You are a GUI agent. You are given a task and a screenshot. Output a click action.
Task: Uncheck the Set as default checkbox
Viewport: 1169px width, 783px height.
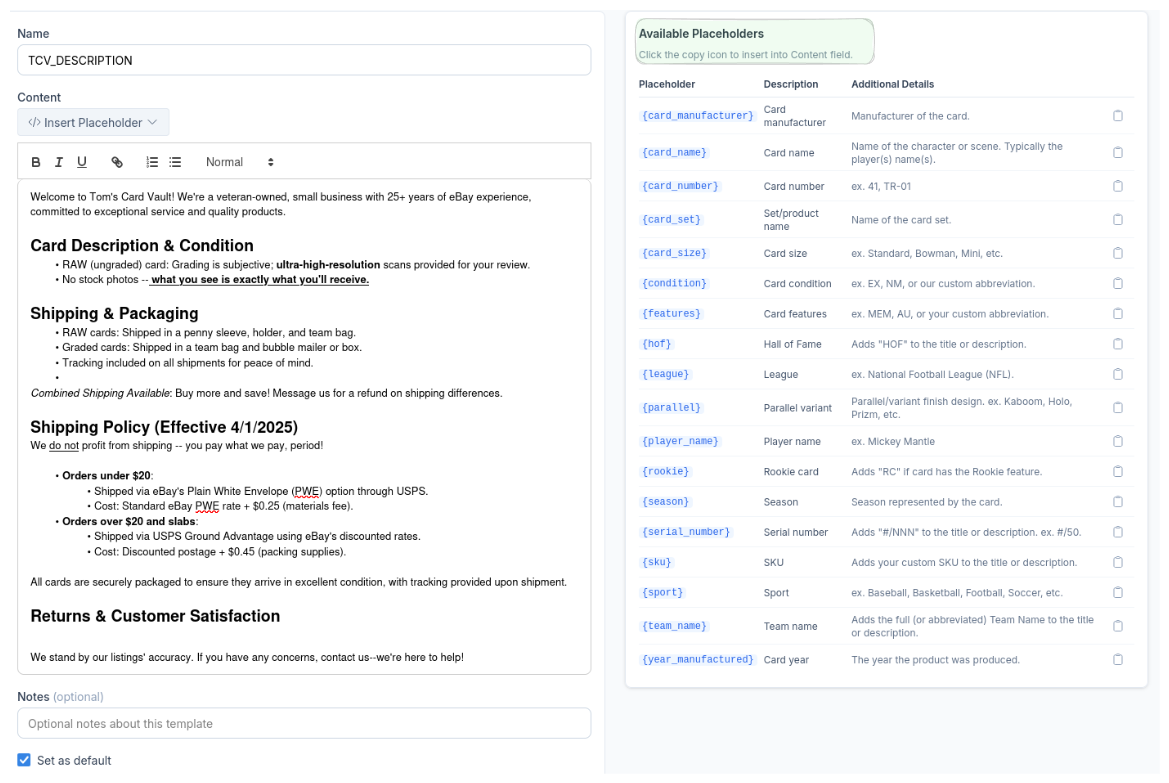point(23,760)
